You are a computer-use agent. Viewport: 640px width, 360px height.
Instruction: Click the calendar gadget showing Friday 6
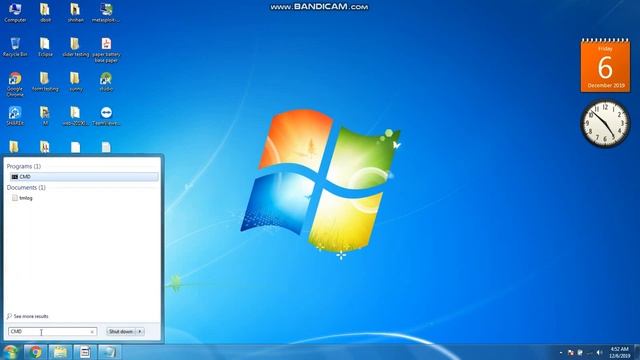pos(605,65)
